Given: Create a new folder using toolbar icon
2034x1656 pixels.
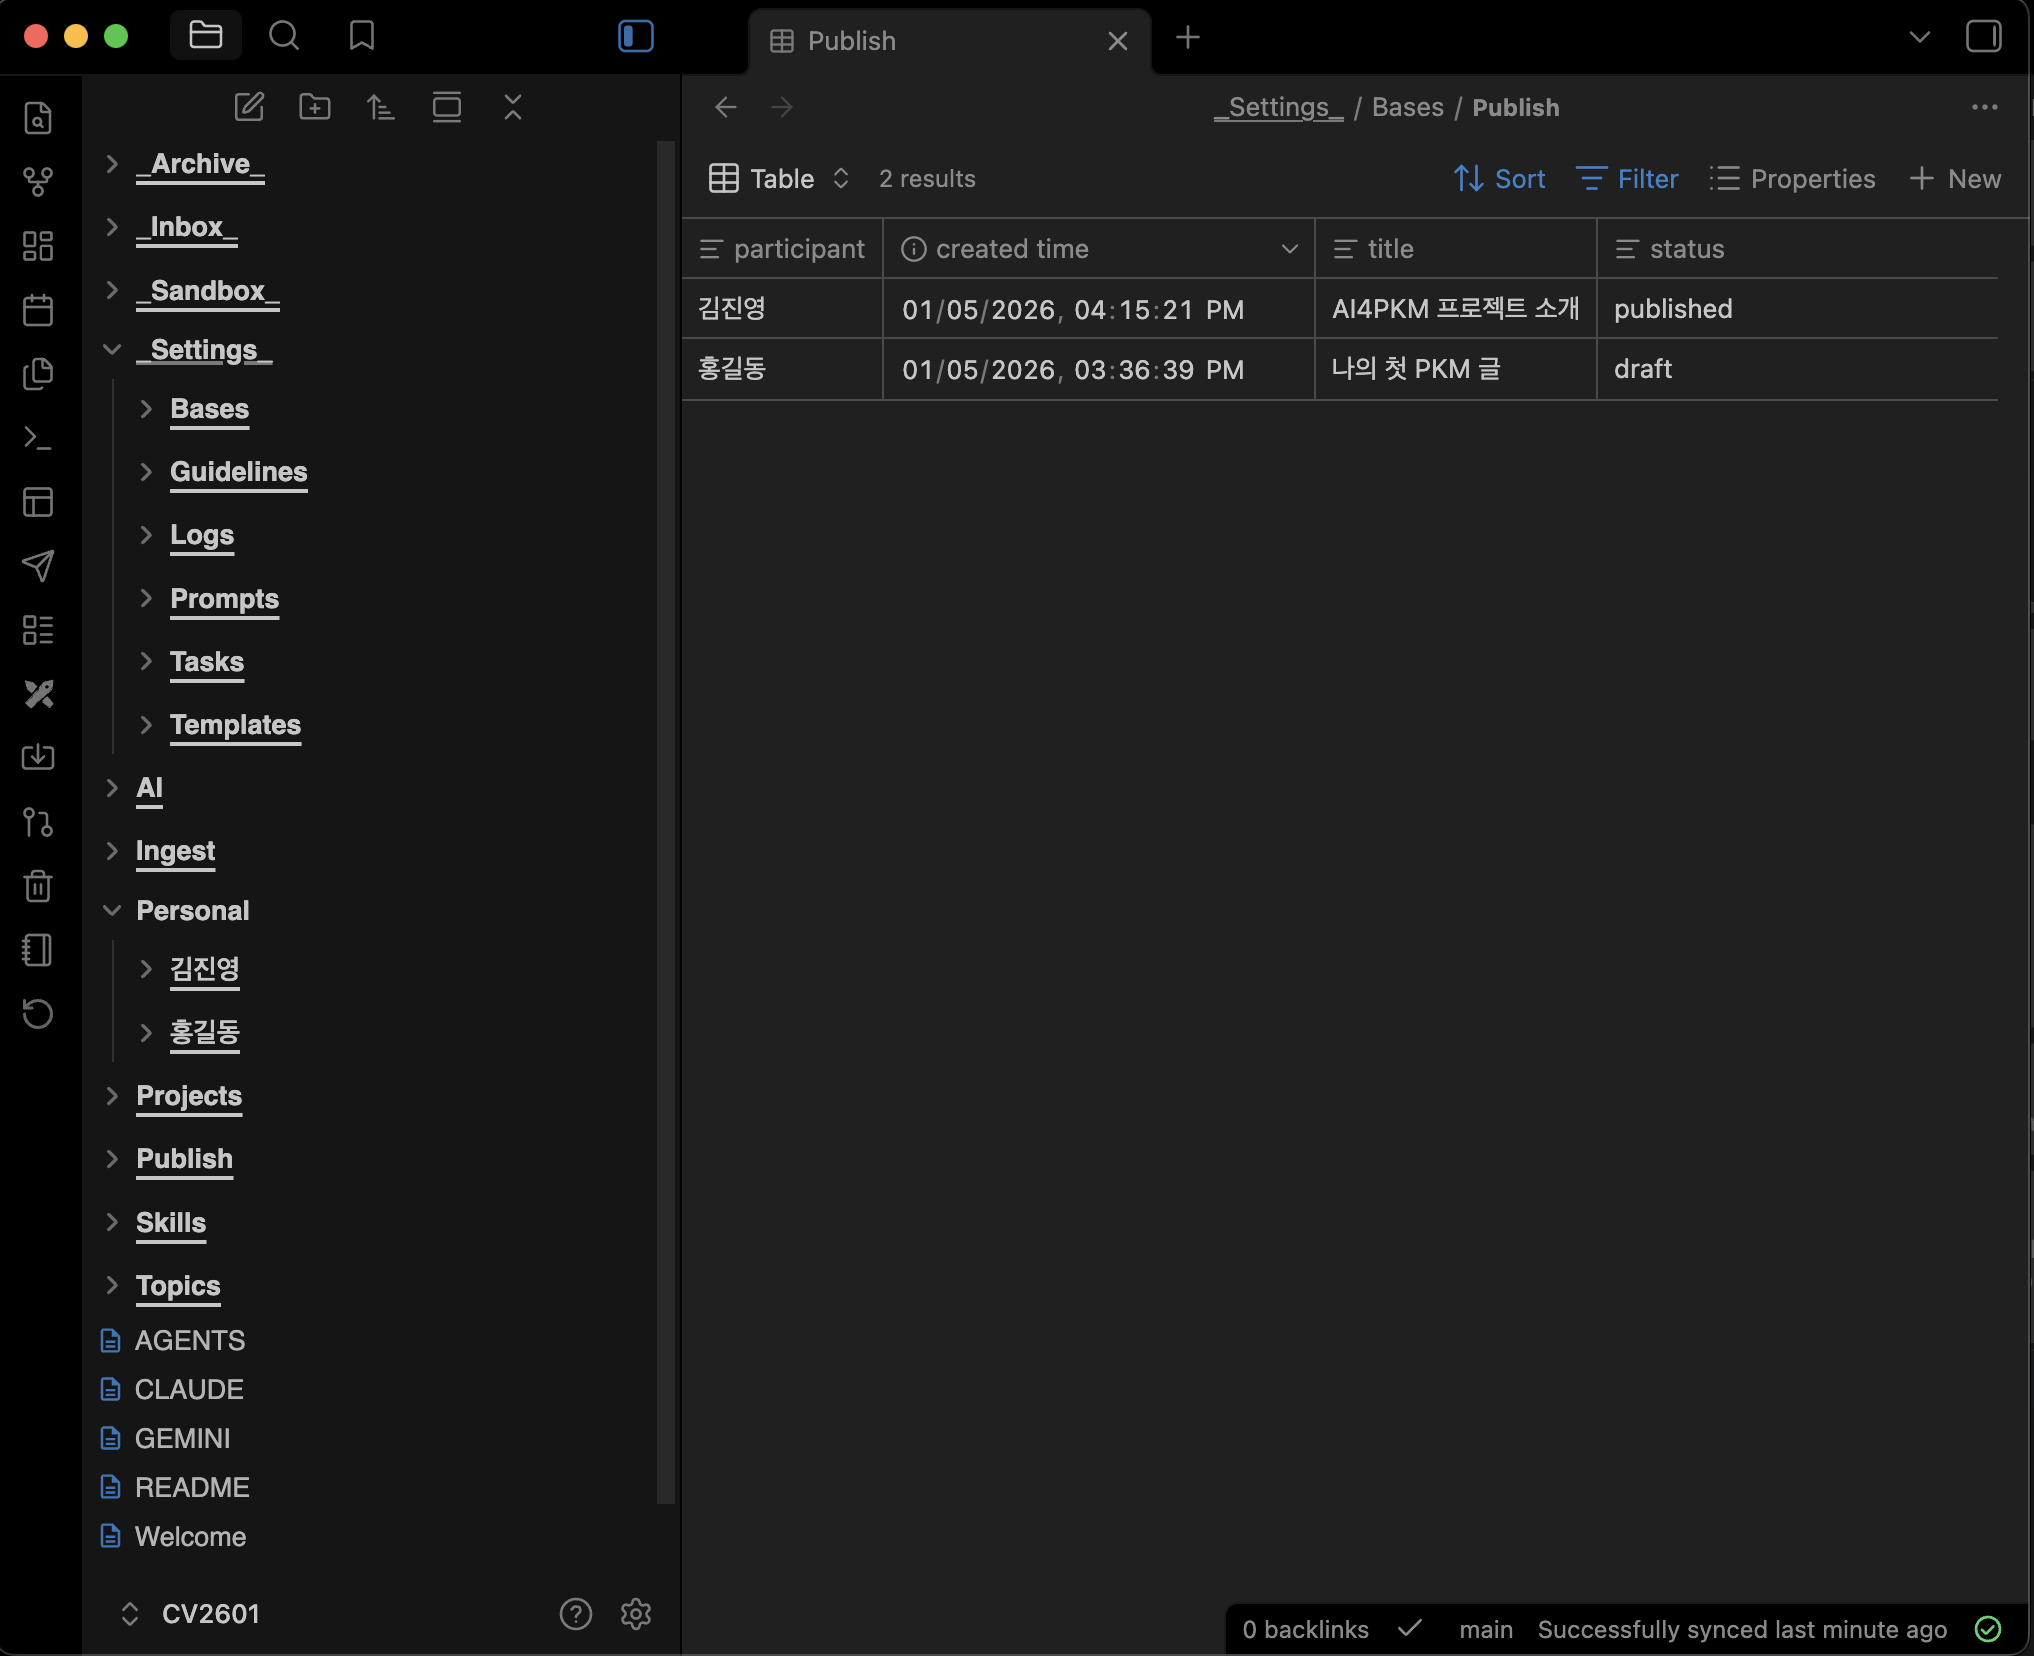Looking at the screenshot, I should pyautogui.click(x=315, y=107).
